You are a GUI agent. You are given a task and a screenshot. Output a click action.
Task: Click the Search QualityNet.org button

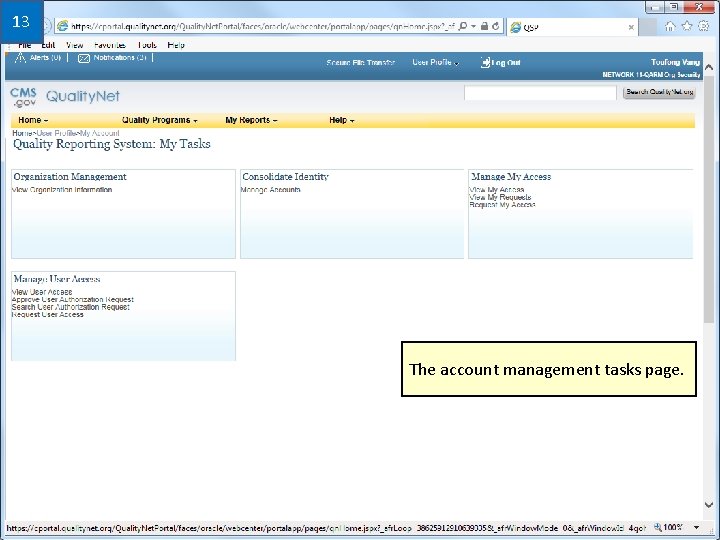click(x=659, y=92)
